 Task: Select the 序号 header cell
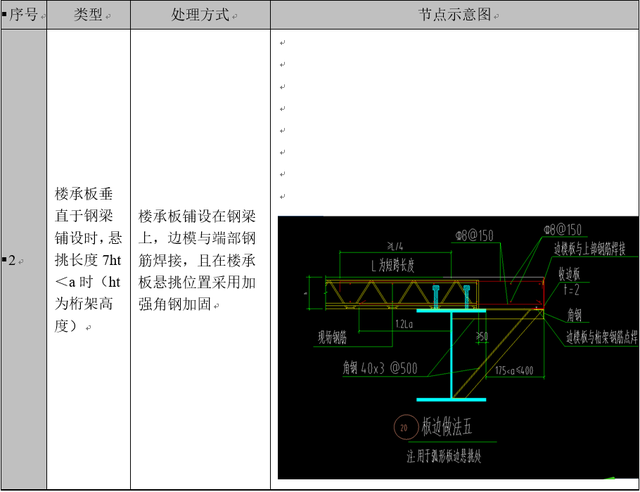click(24, 16)
